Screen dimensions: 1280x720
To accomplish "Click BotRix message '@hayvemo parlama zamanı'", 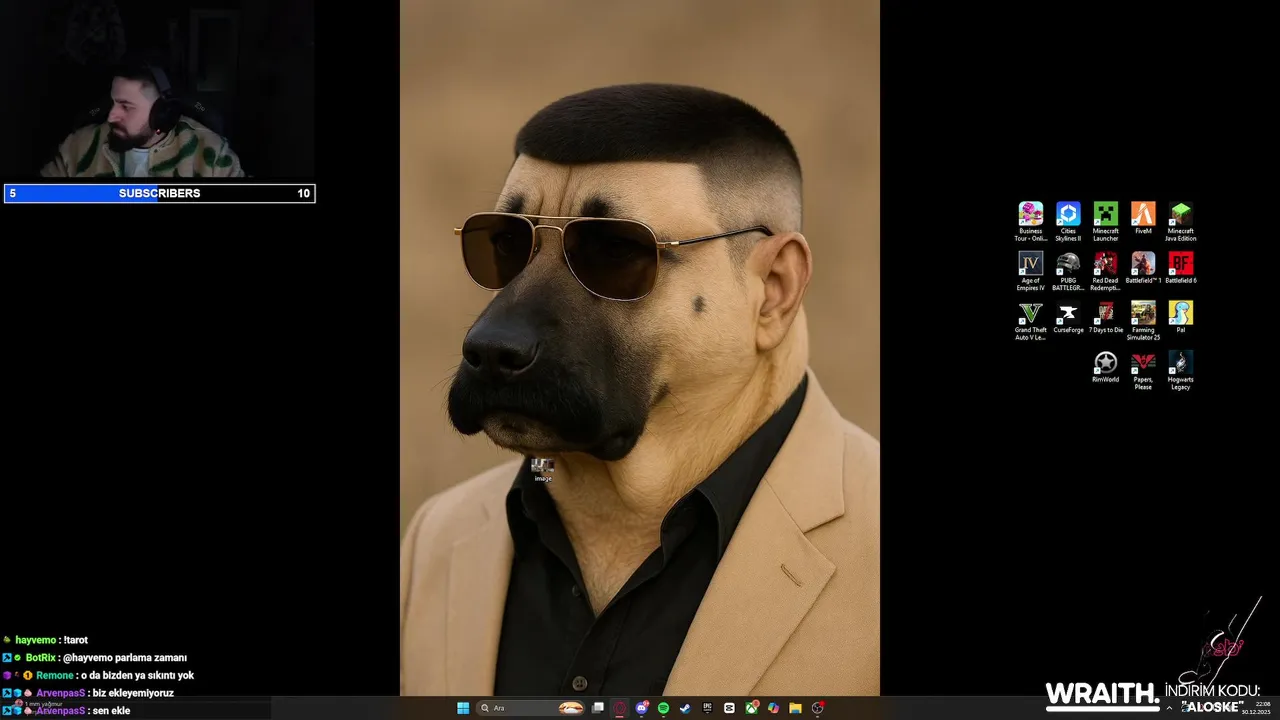I will point(95,658).
